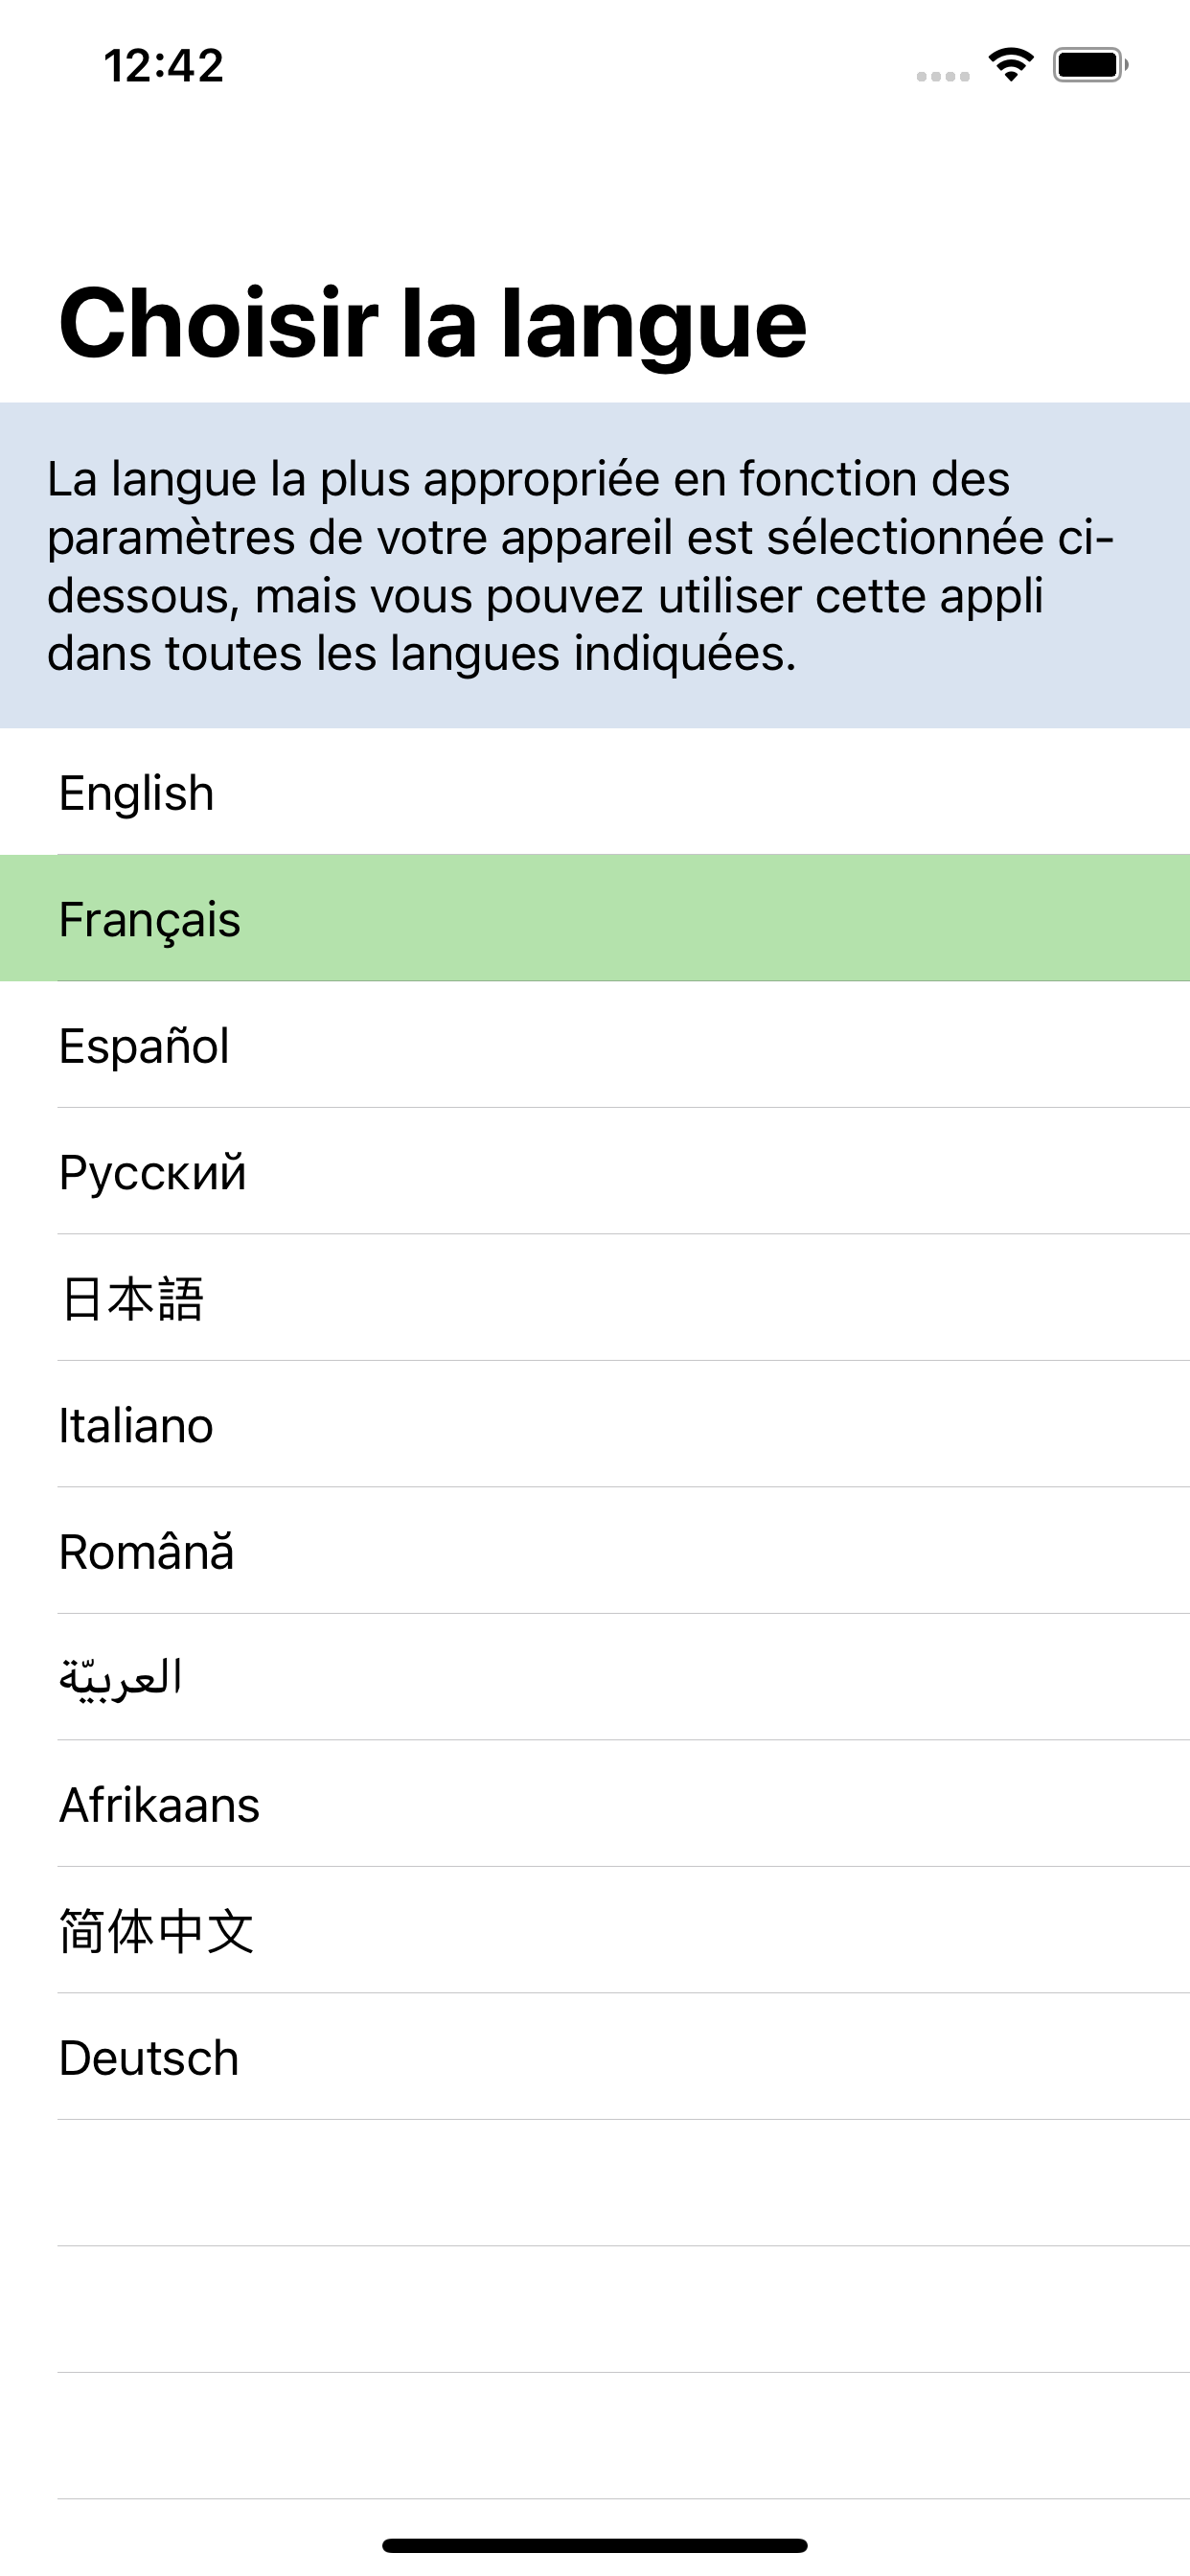Choose the highlighted Français language row
The width and height of the screenshot is (1190, 2576).
click(595, 918)
